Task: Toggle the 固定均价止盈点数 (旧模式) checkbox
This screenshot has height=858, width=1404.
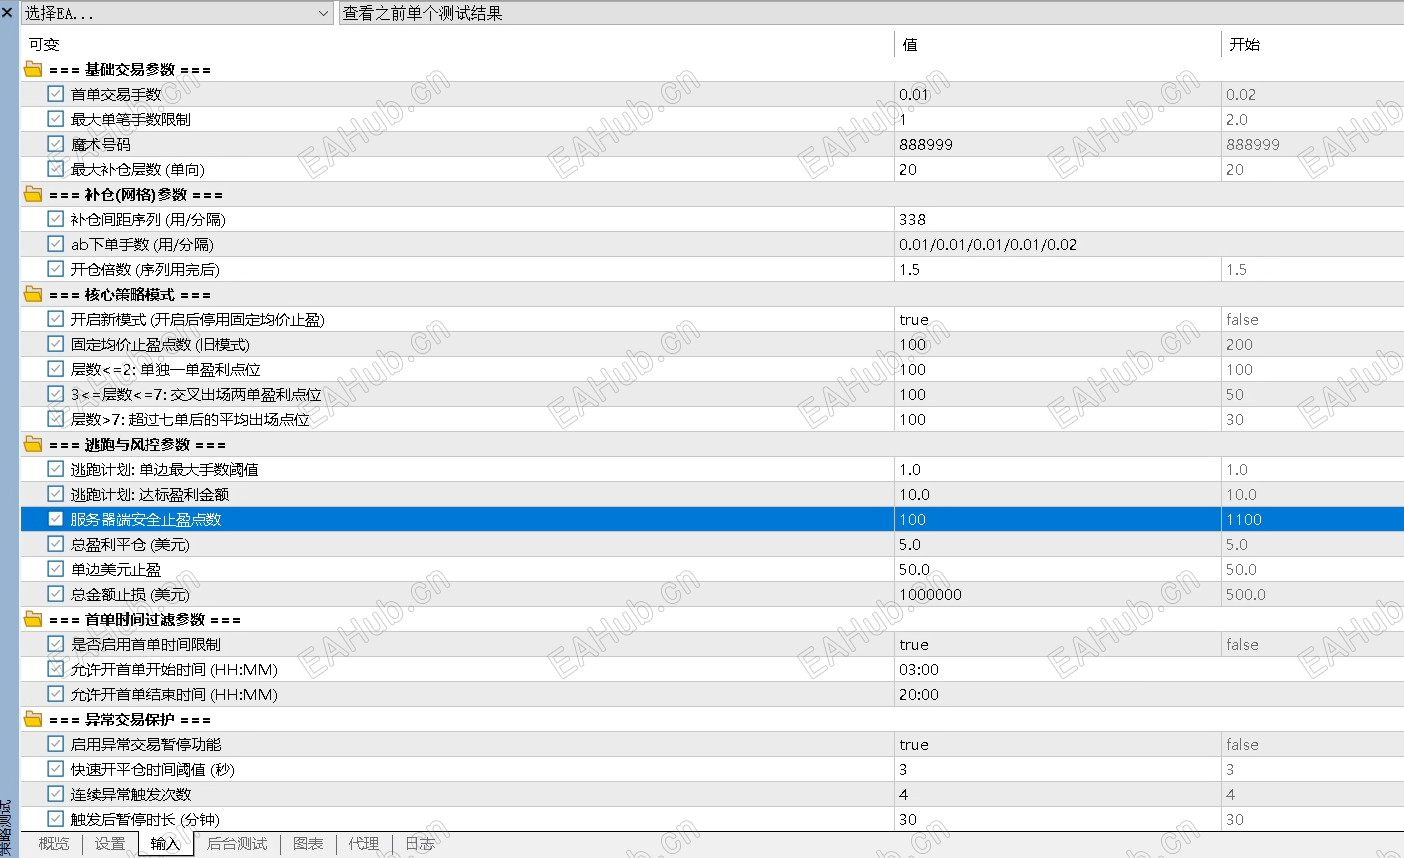Action: 56,344
